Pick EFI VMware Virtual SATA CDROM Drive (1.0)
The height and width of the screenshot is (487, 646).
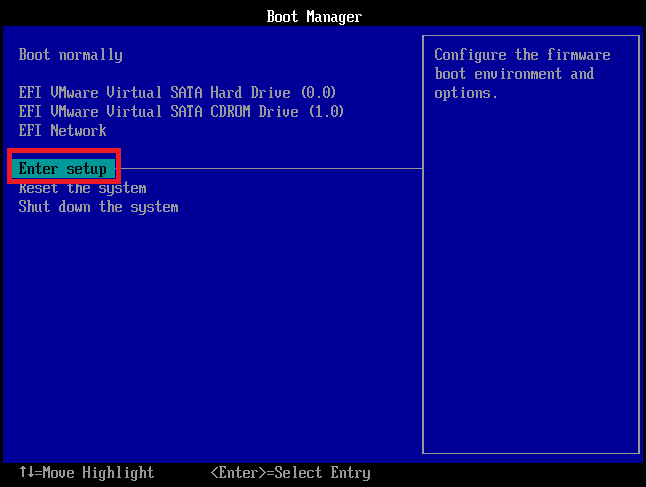(x=181, y=111)
